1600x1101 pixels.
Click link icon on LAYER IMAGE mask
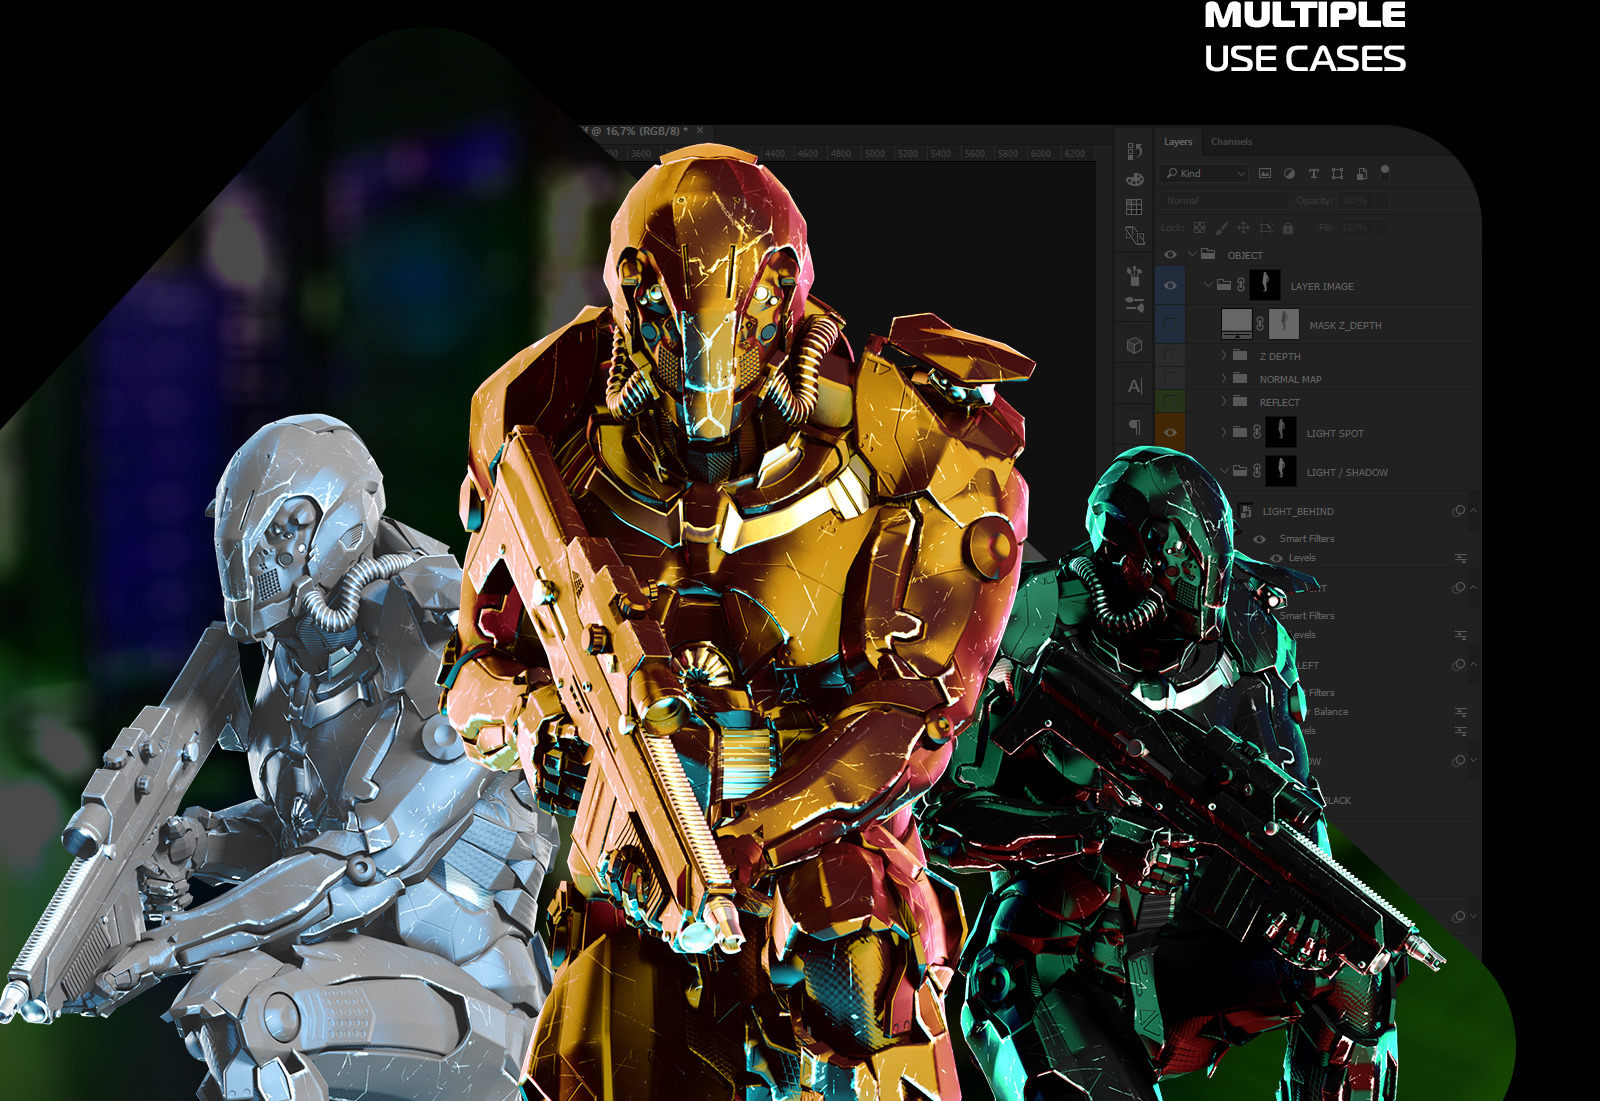pos(1241,285)
